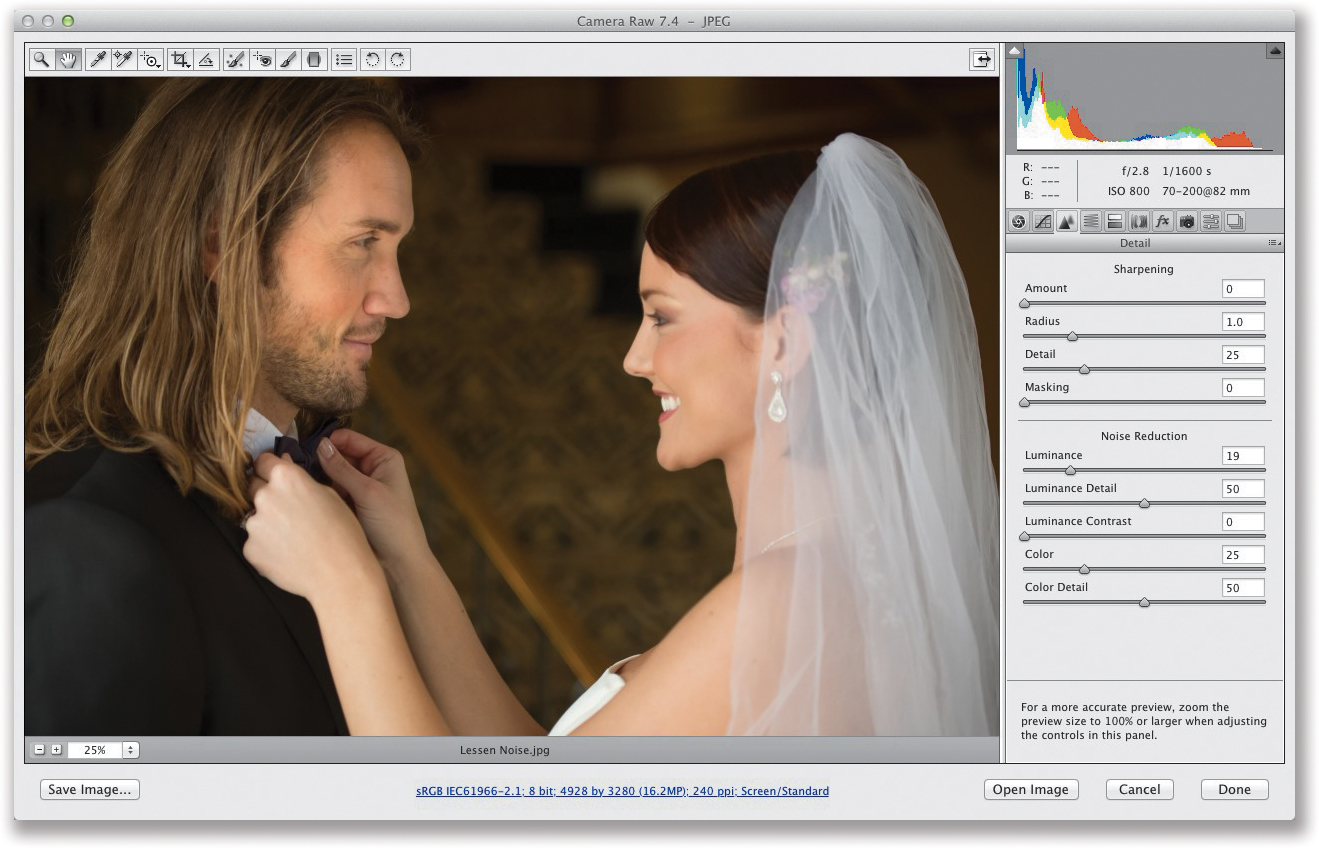Toggle highlight clipping warning in histogram

point(1275,50)
